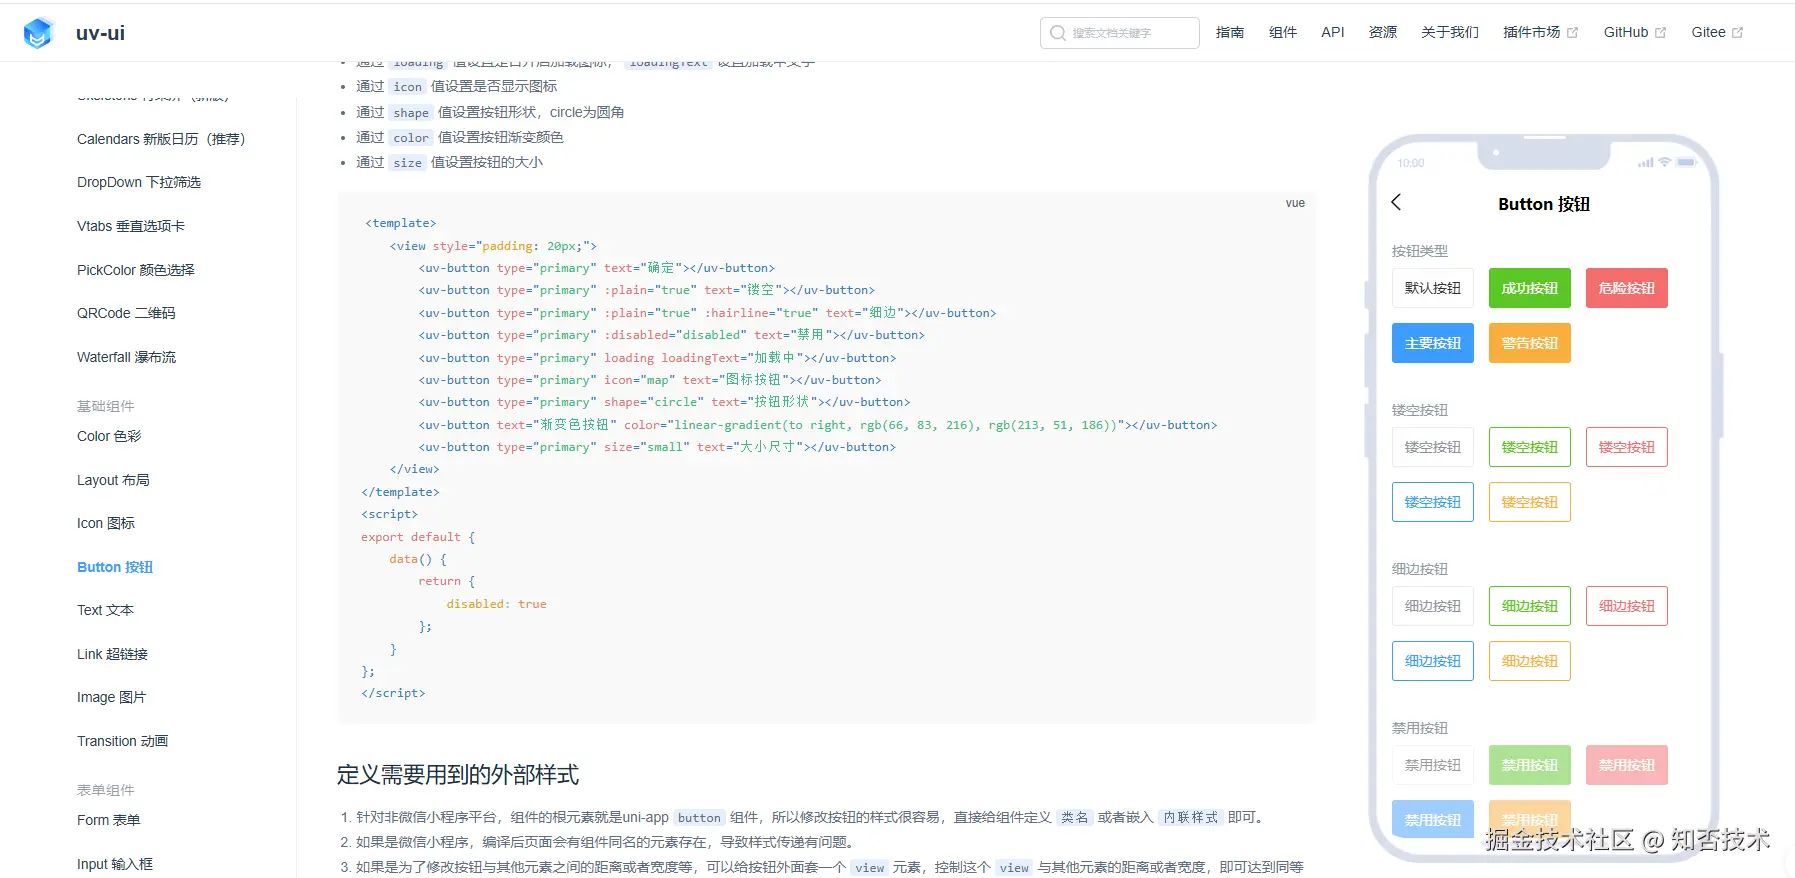Click the vue language label on code block
The height and width of the screenshot is (878, 1795).
click(x=1295, y=203)
